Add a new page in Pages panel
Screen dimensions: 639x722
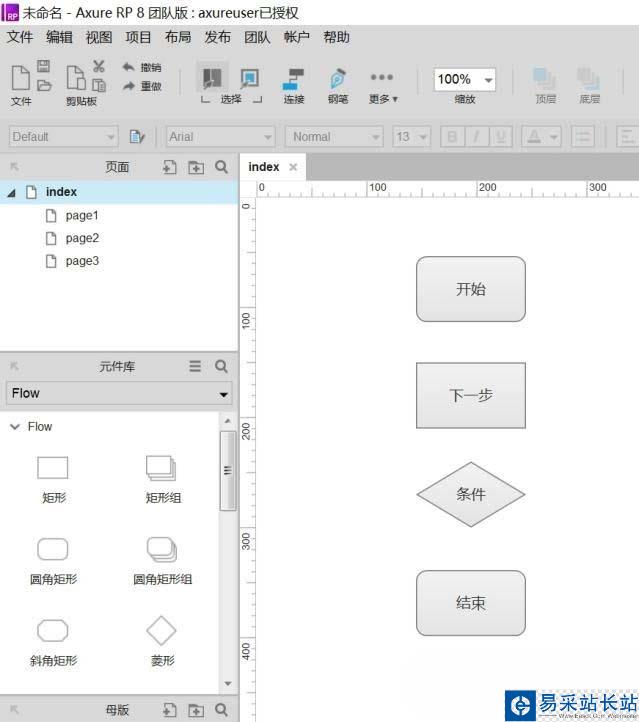[x=170, y=167]
